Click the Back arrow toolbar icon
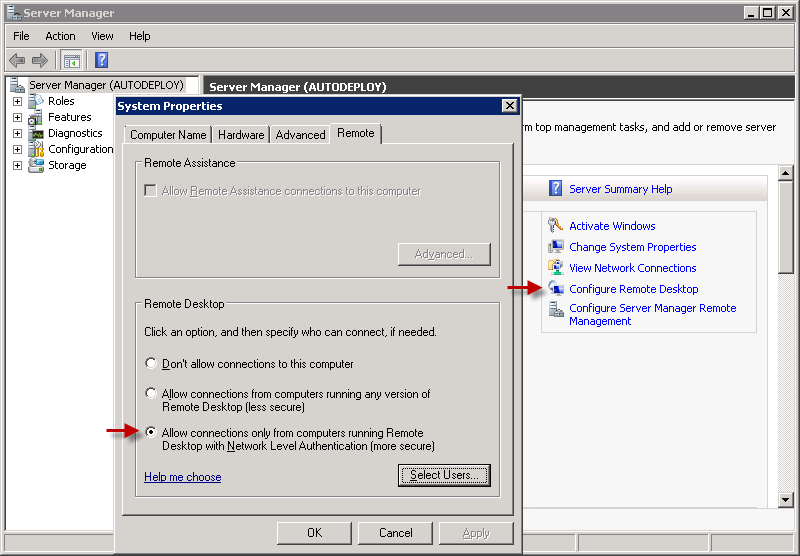The height and width of the screenshot is (556, 800). (x=17, y=60)
